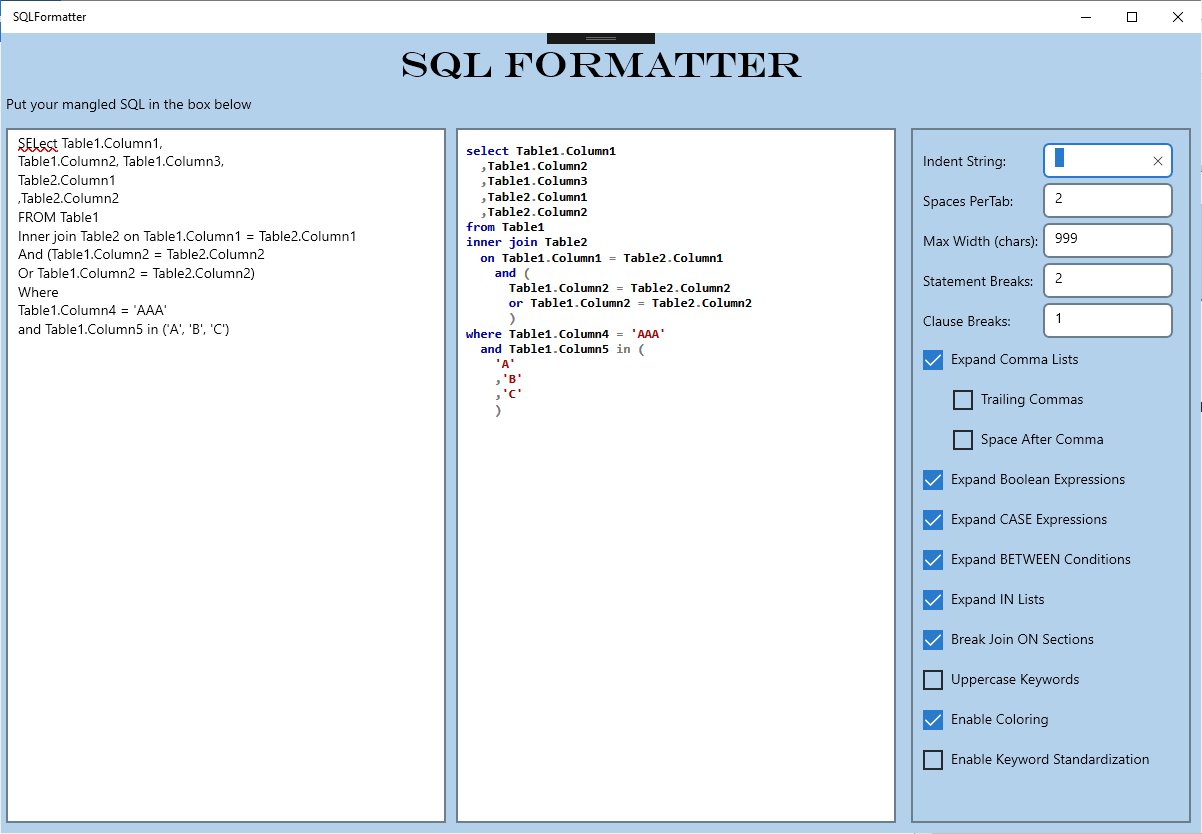Select the Statement Breaks input box
This screenshot has height=834, width=1202.
tap(1107, 281)
